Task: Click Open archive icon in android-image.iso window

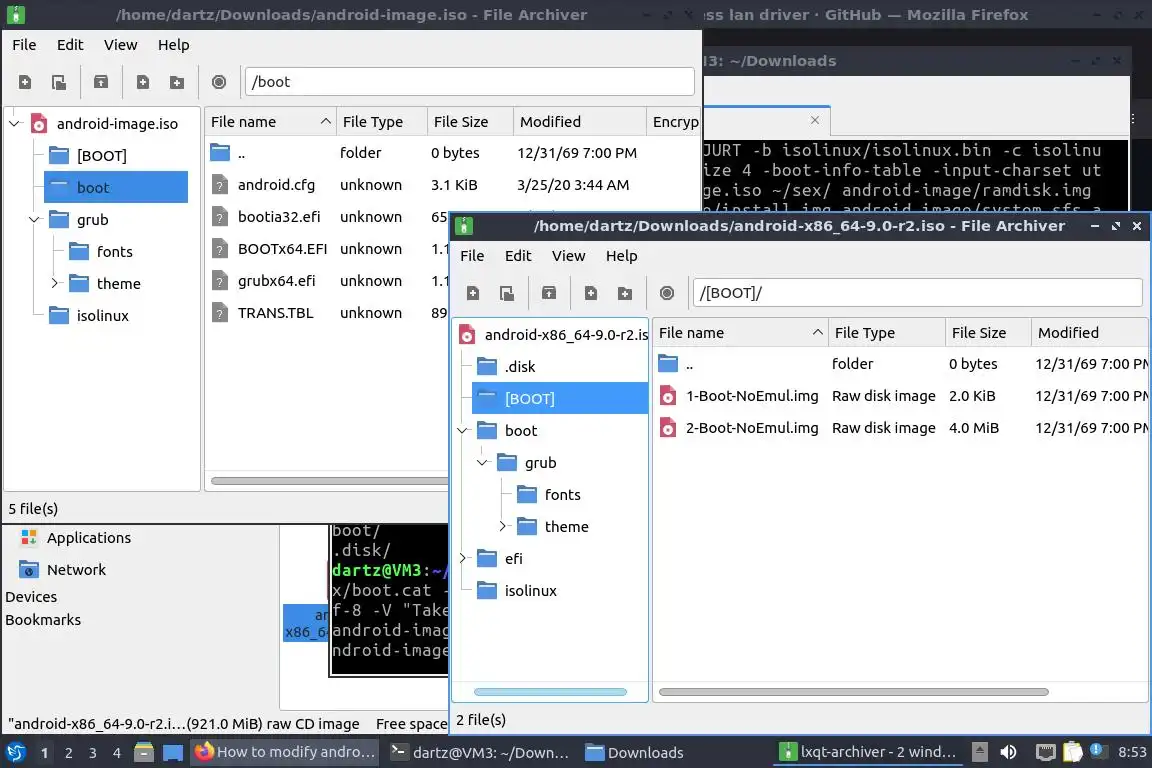Action: [x=59, y=82]
